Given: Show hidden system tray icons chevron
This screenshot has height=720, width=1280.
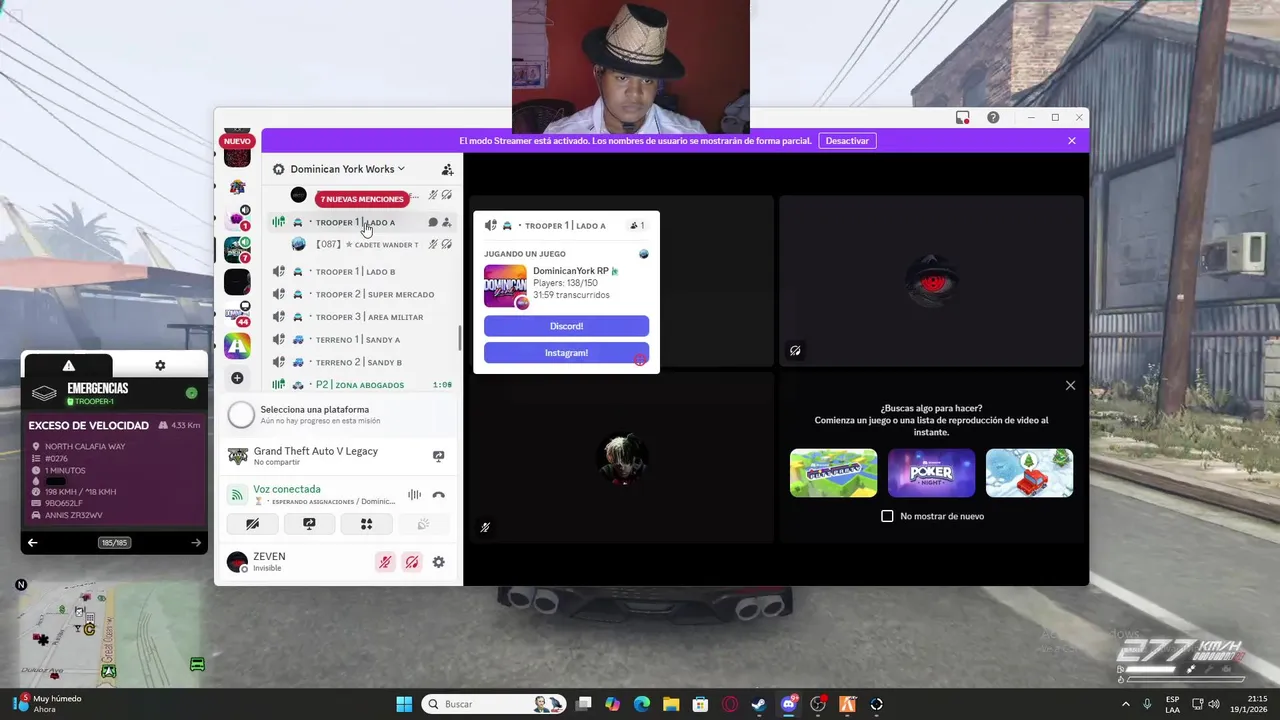Looking at the screenshot, I should 1127,704.
